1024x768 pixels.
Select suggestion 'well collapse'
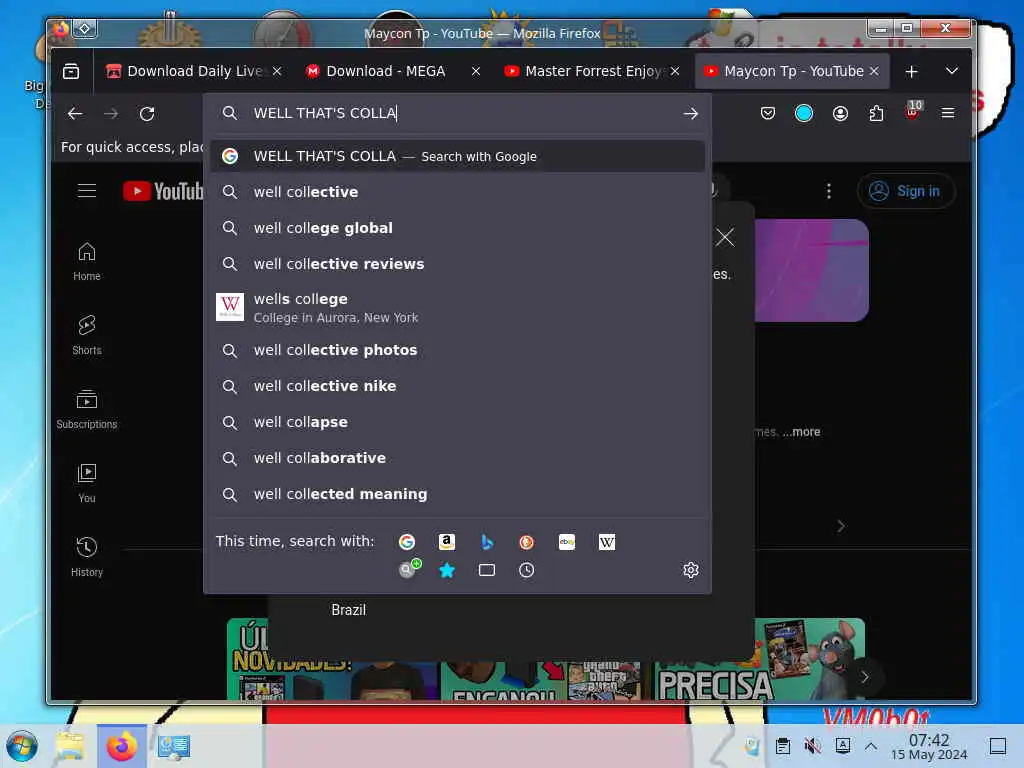(457, 422)
